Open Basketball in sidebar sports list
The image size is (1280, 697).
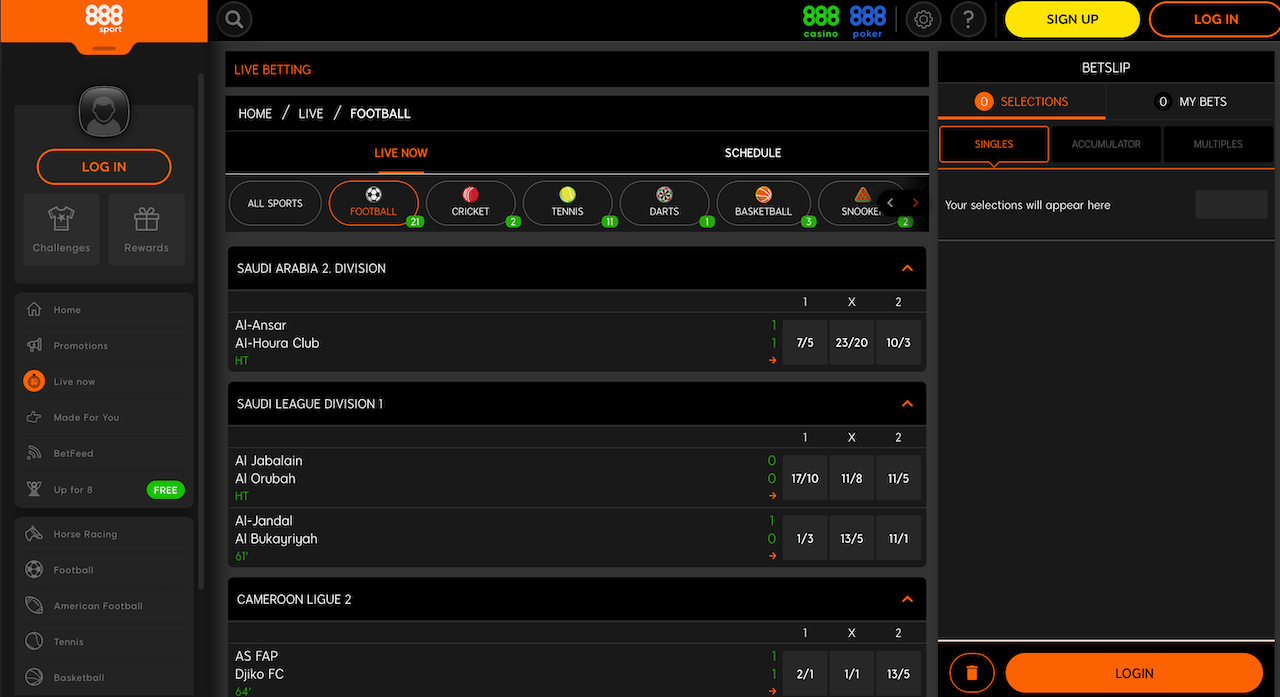pos(104,678)
